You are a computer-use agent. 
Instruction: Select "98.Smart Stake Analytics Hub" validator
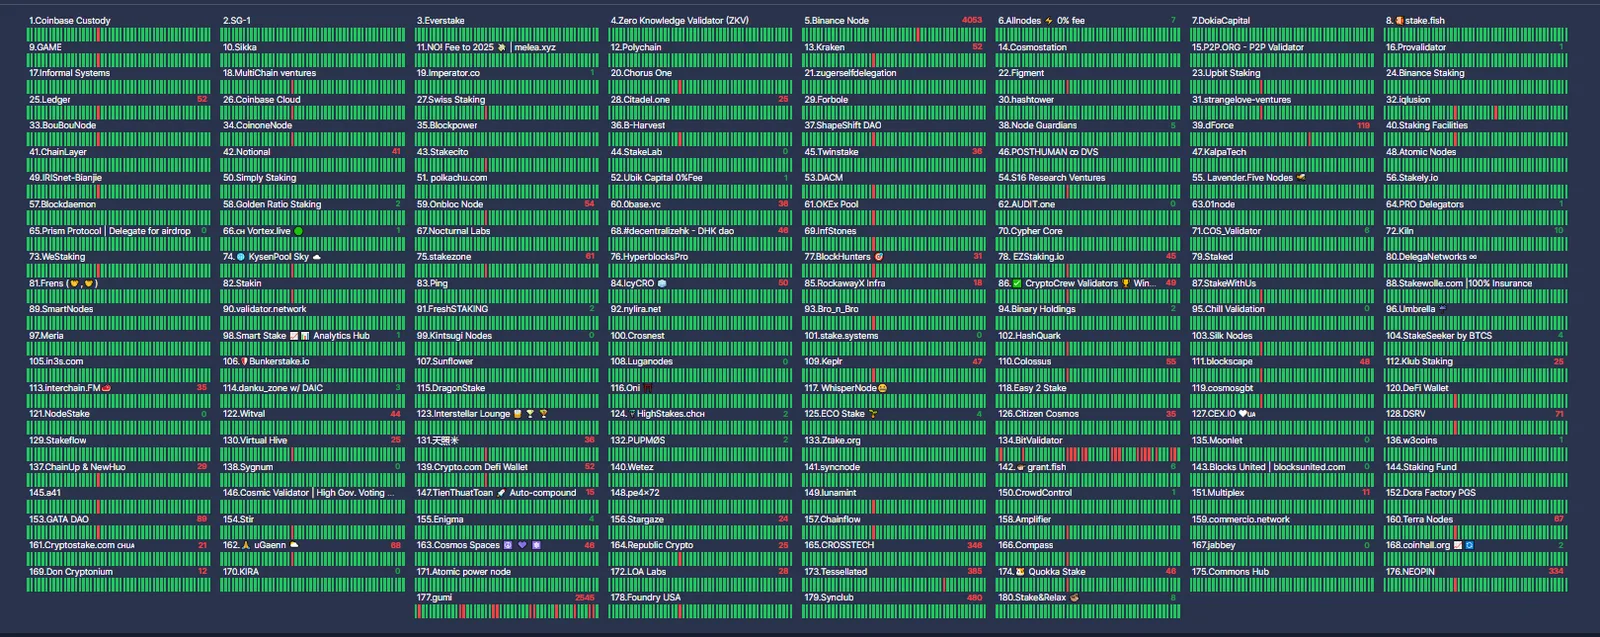click(296, 336)
